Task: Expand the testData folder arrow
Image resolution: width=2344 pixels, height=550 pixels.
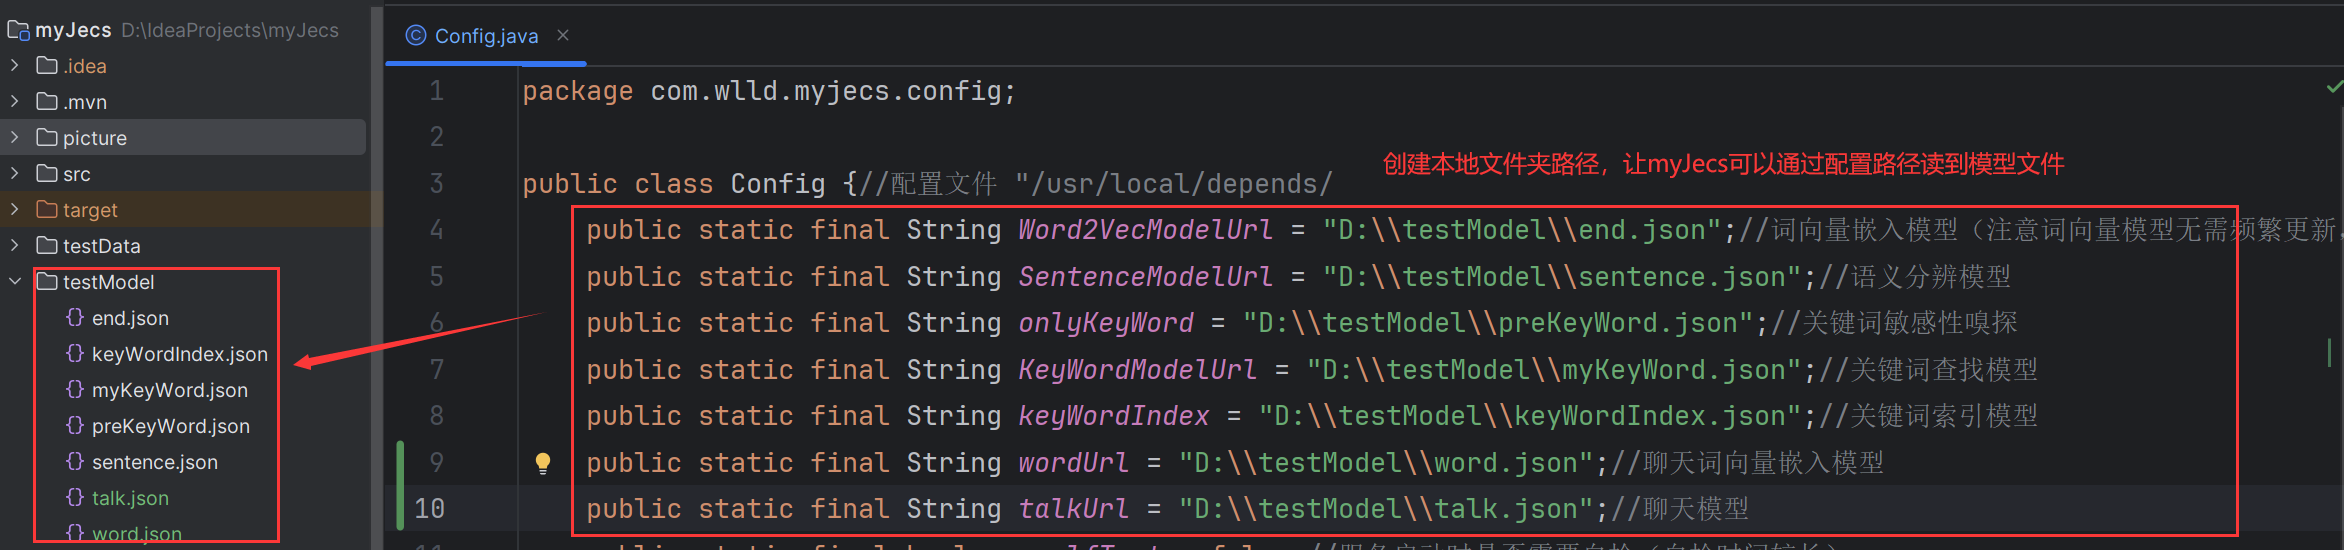Action: pyautogui.click(x=15, y=246)
